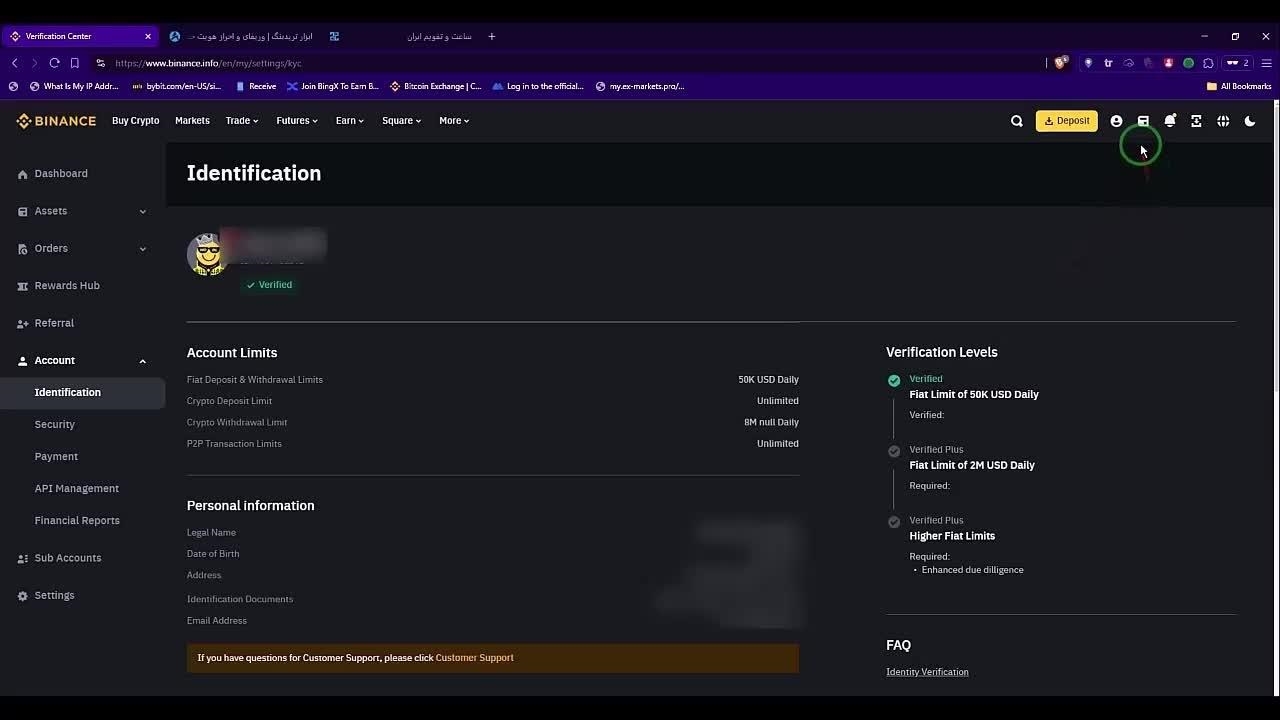Open the wallet icon in header

pyautogui.click(x=1143, y=121)
